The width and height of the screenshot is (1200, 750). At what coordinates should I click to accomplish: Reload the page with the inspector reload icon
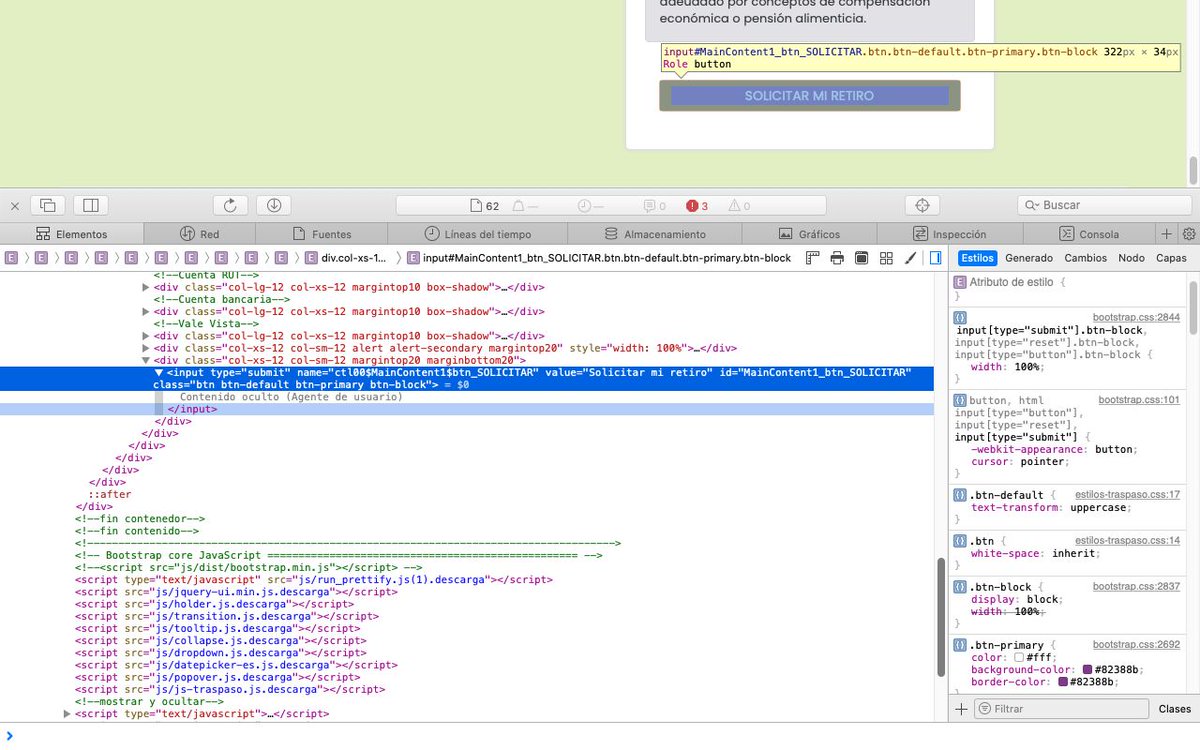point(230,205)
